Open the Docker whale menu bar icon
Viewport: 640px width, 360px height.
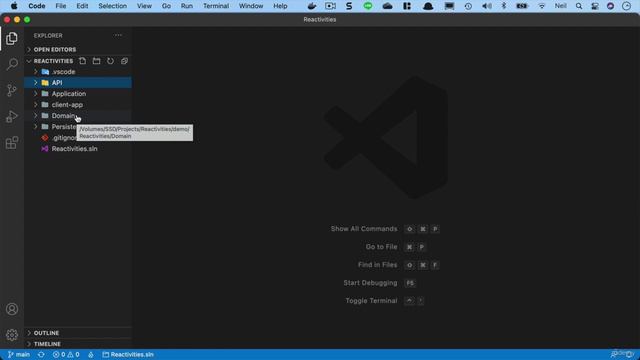(x=312, y=6)
